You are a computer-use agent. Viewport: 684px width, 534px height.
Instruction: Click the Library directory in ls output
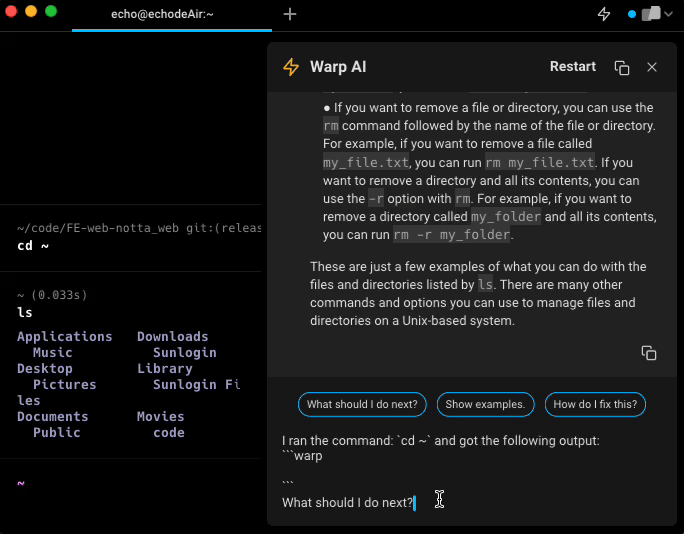[164, 369]
